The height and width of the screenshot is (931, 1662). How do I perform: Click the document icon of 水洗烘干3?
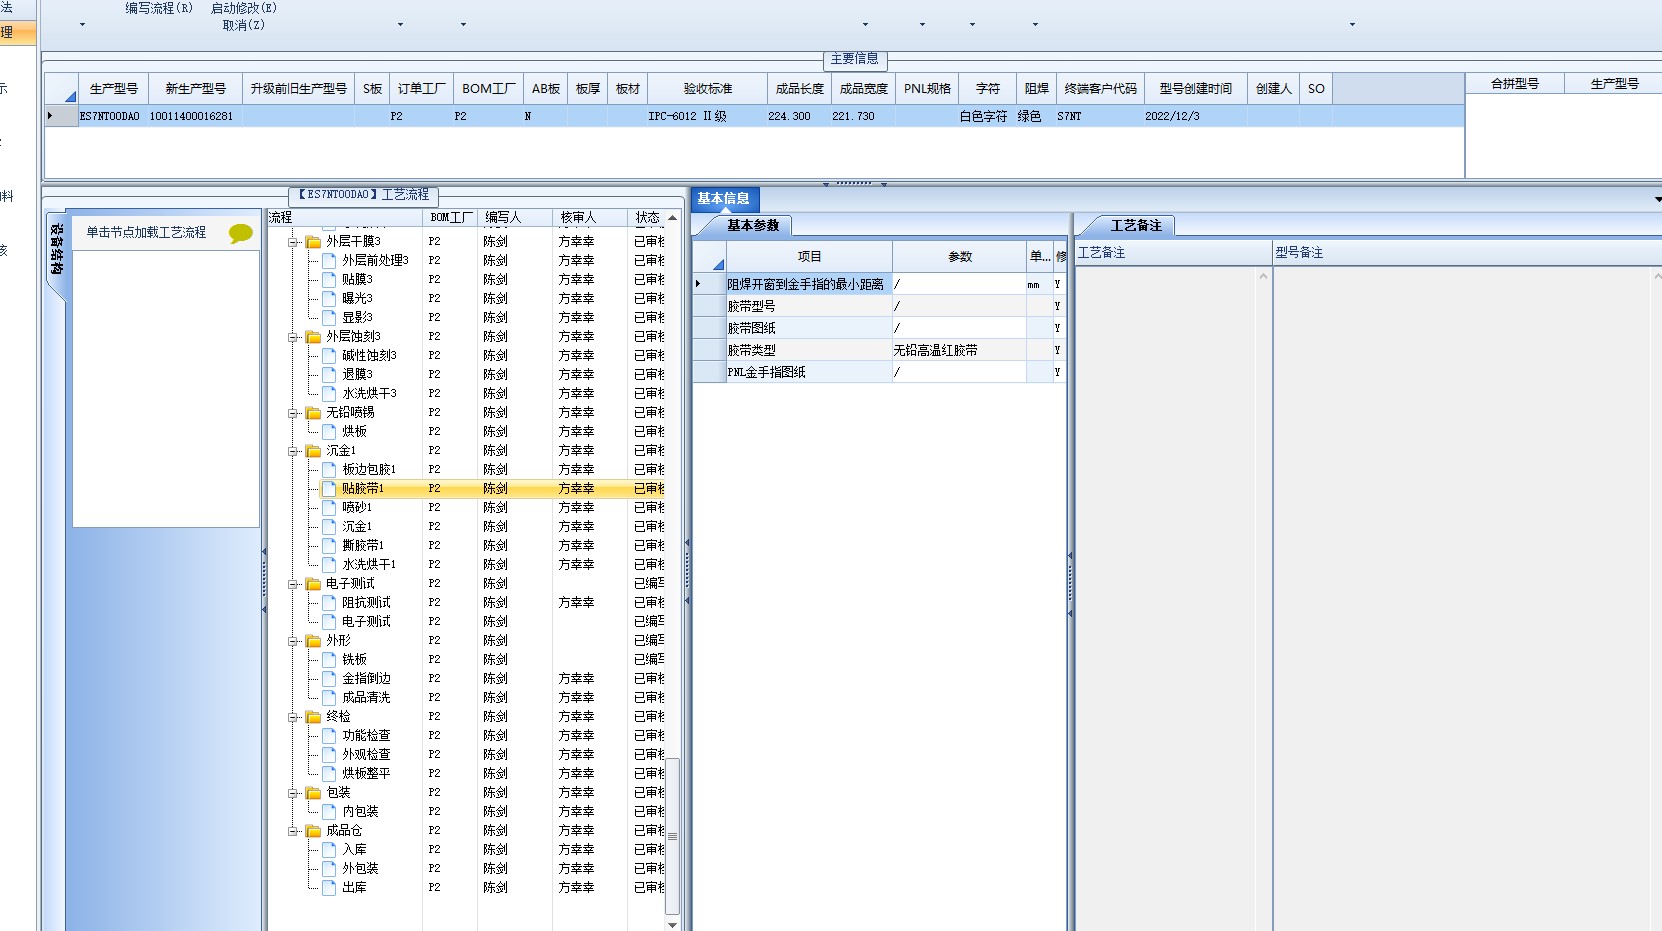tap(329, 393)
